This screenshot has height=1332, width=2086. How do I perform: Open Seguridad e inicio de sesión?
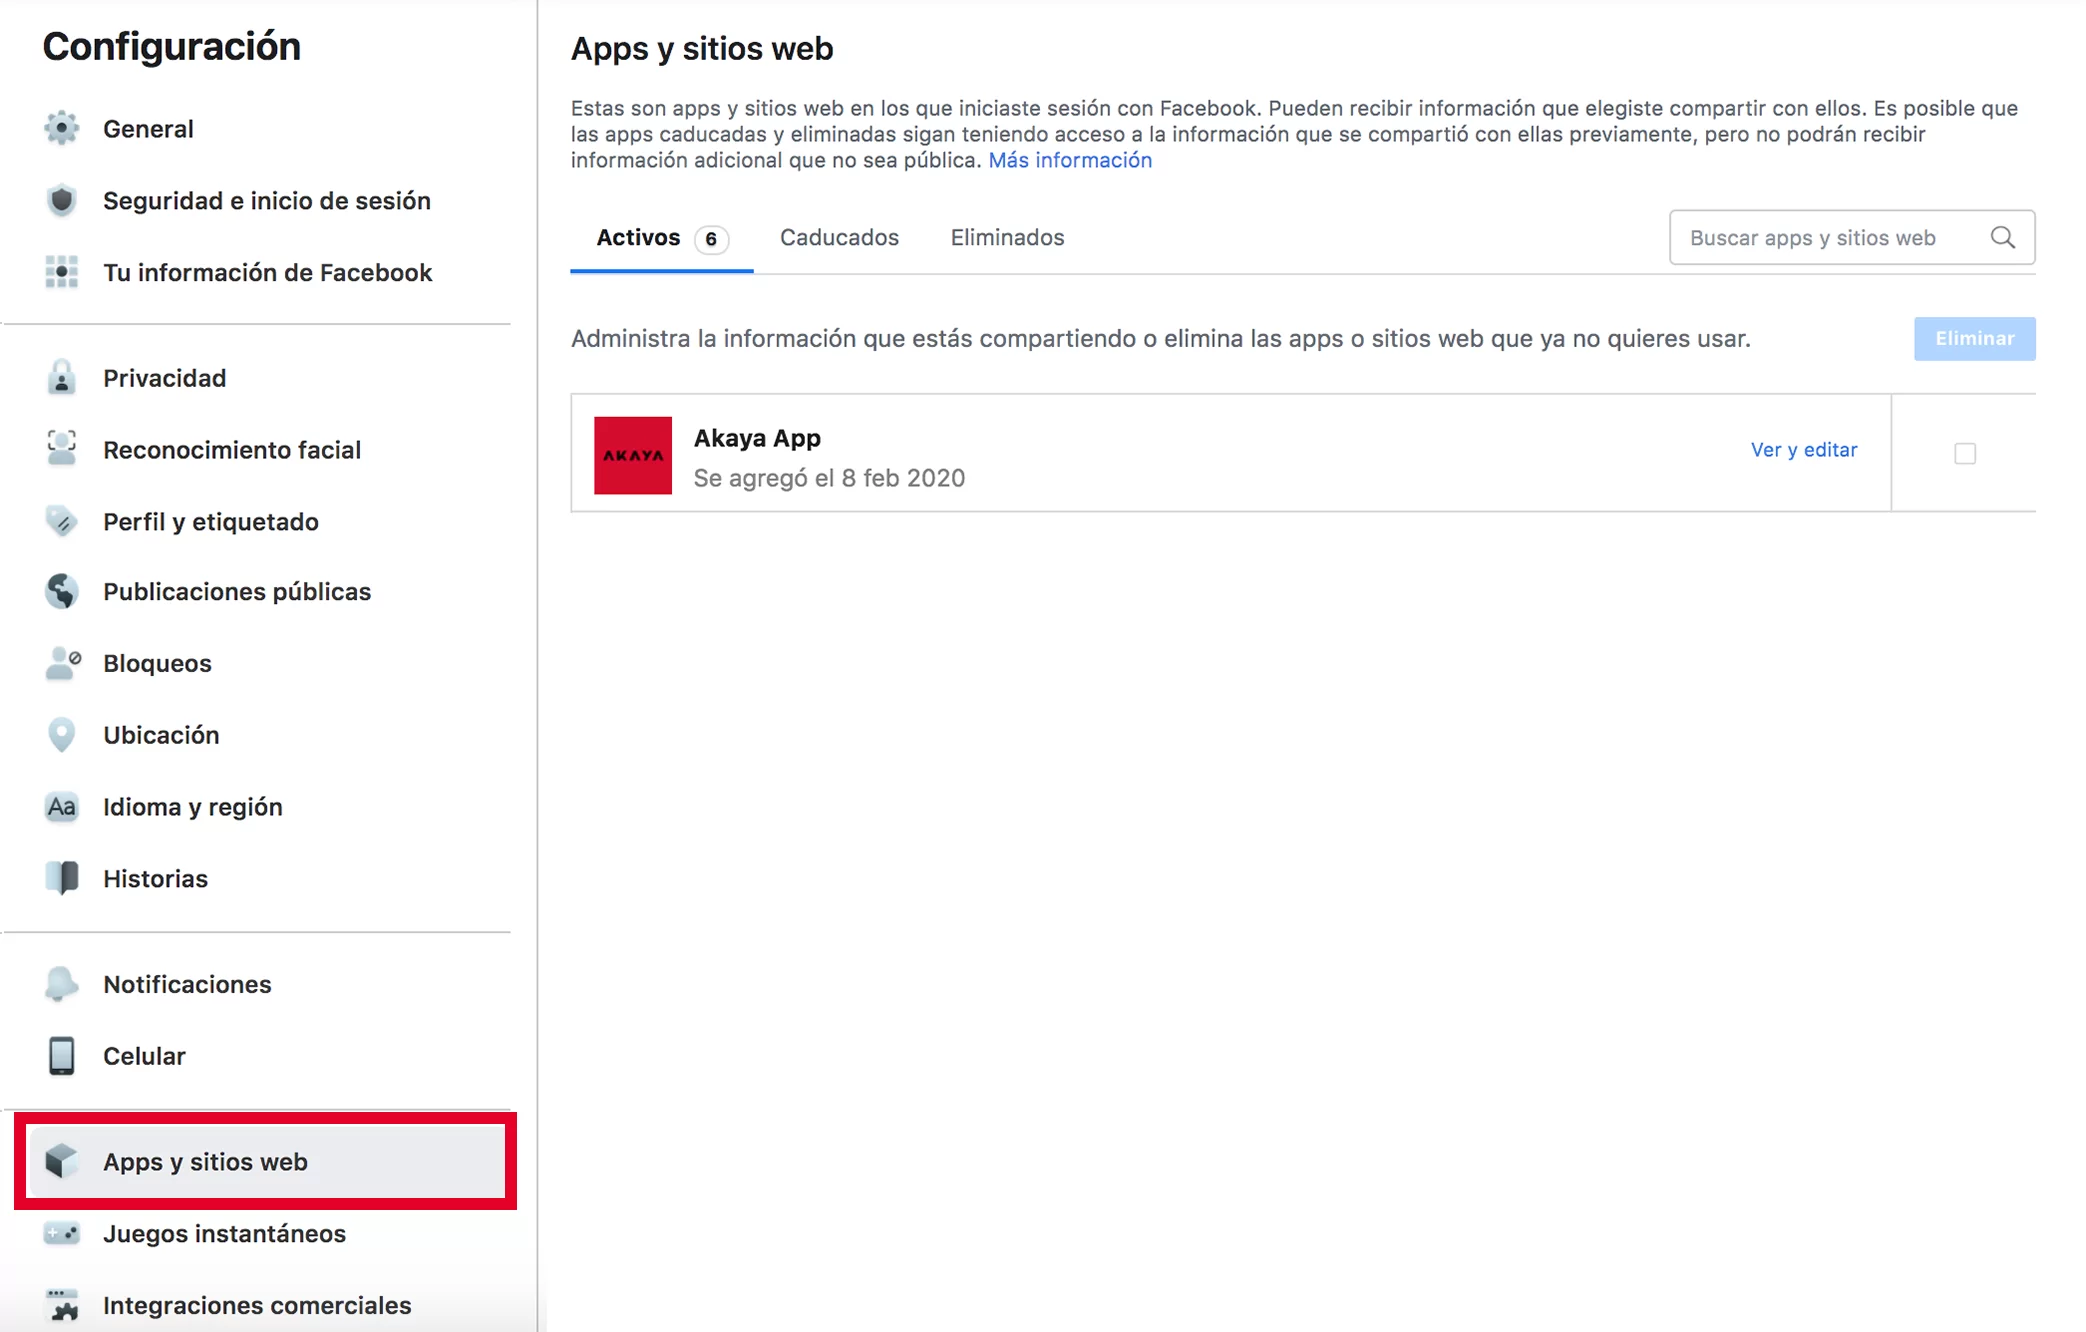(267, 201)
